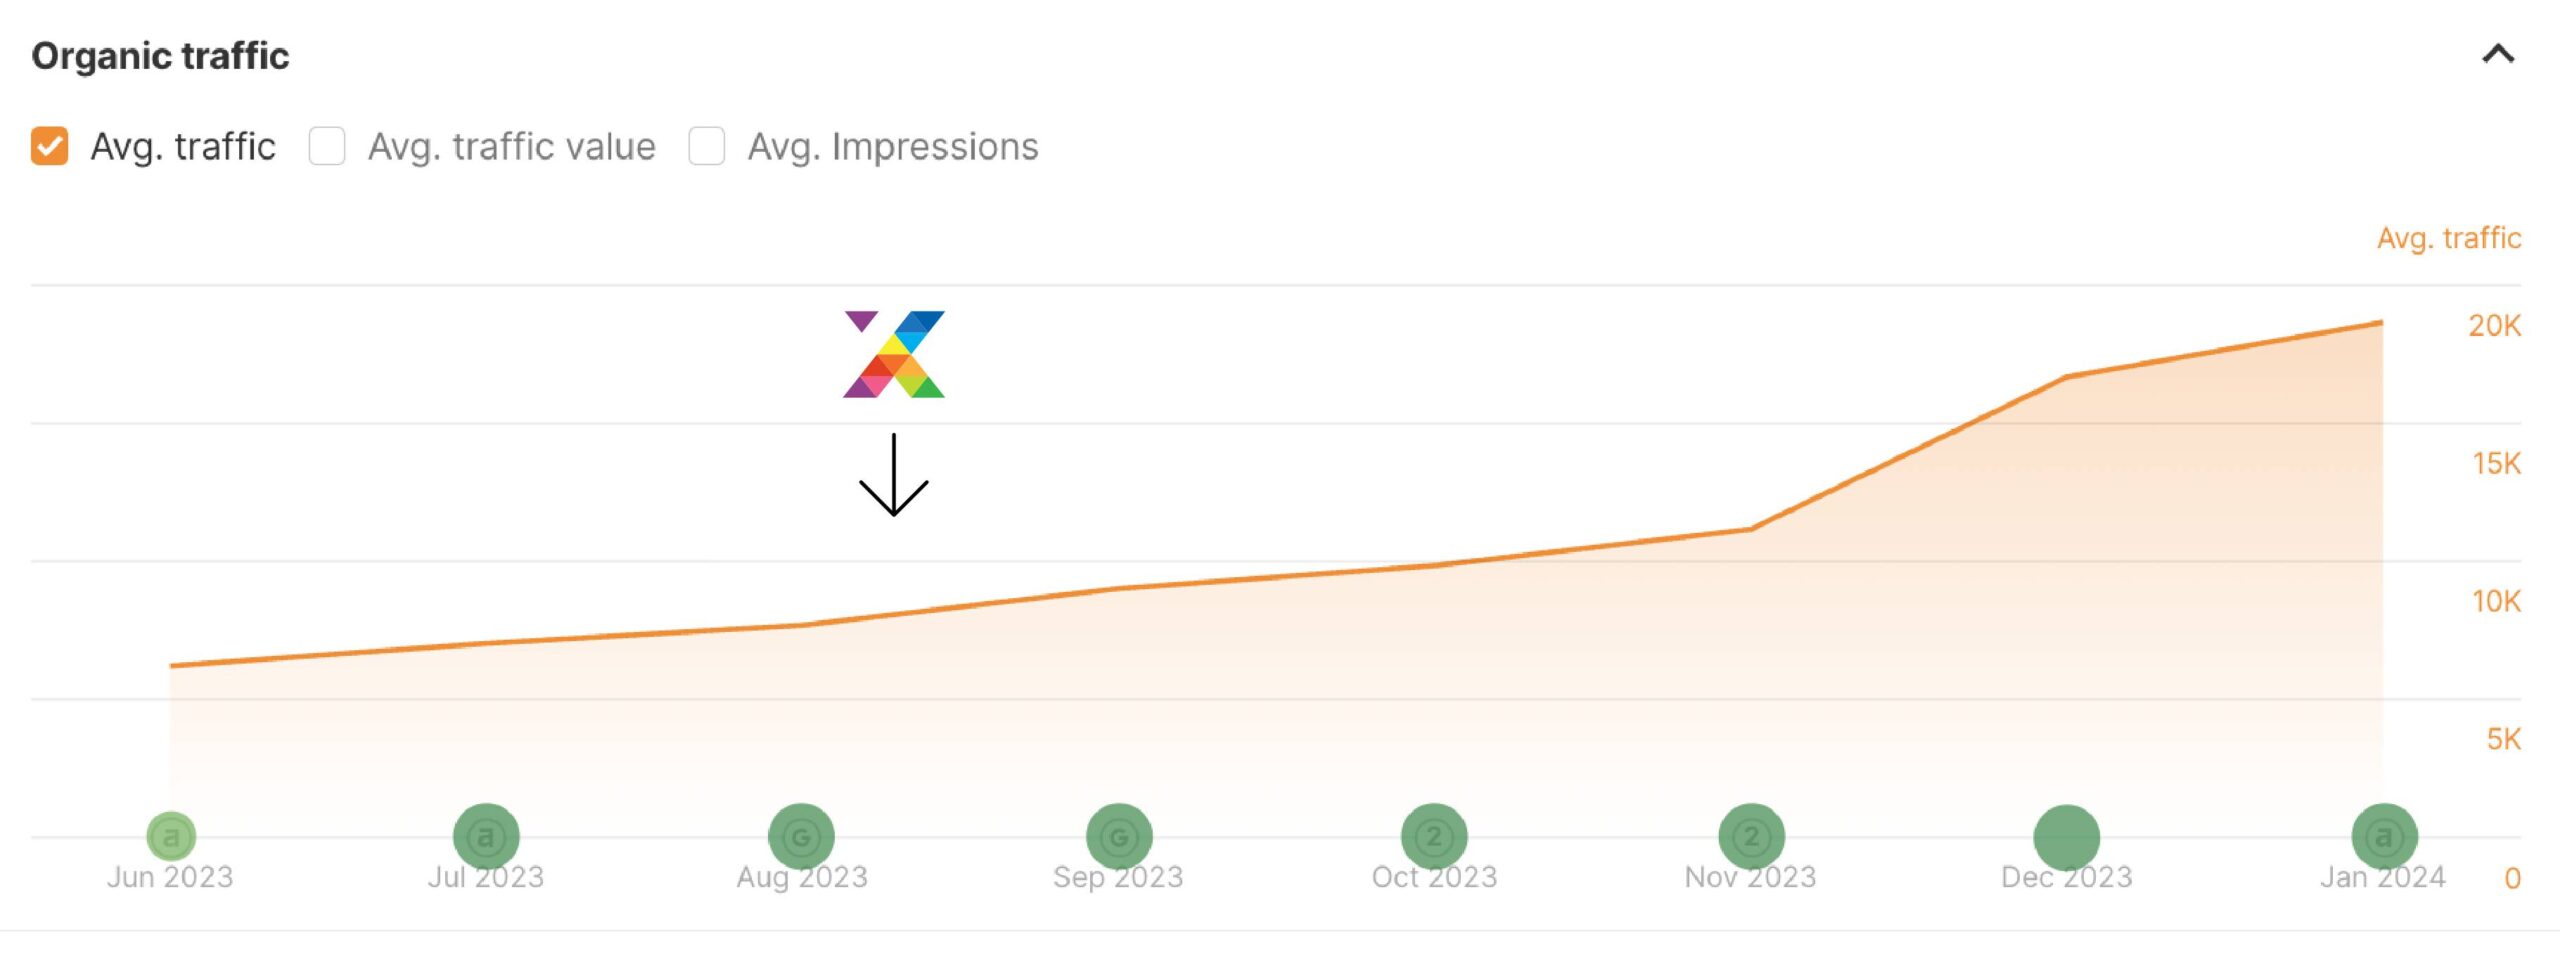Click the Organic traffic heading
The height and width of the screenshot is (956, 2560).
160,56
